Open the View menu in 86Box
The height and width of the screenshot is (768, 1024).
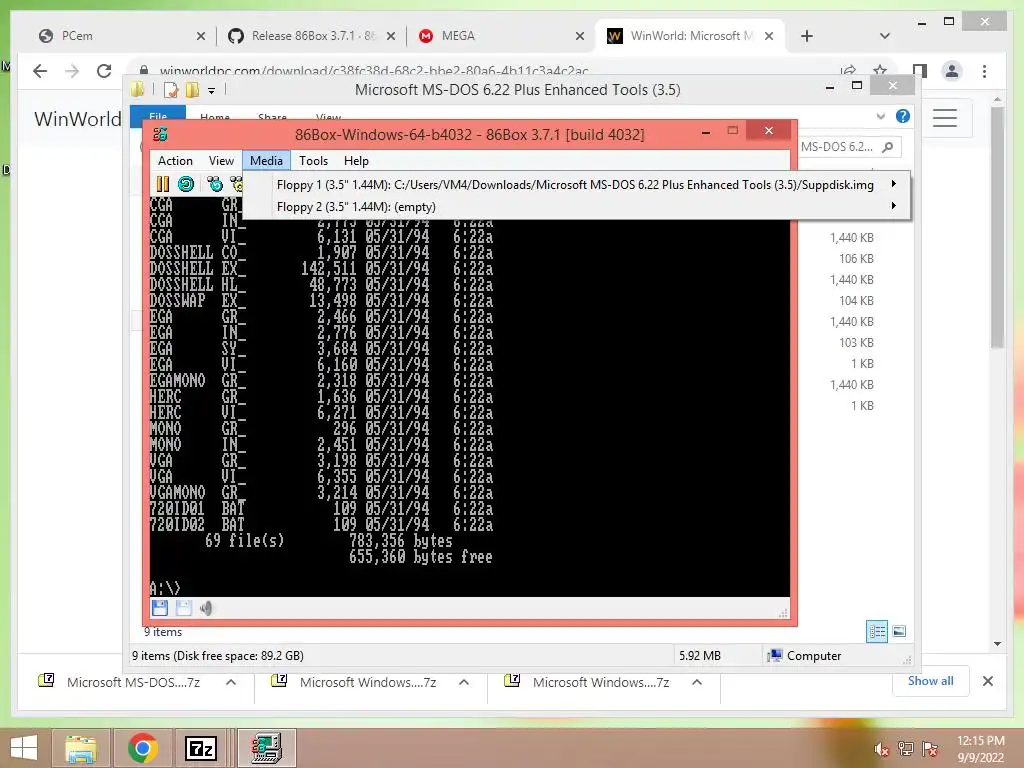pyautogui.click(x=221, y=161)
